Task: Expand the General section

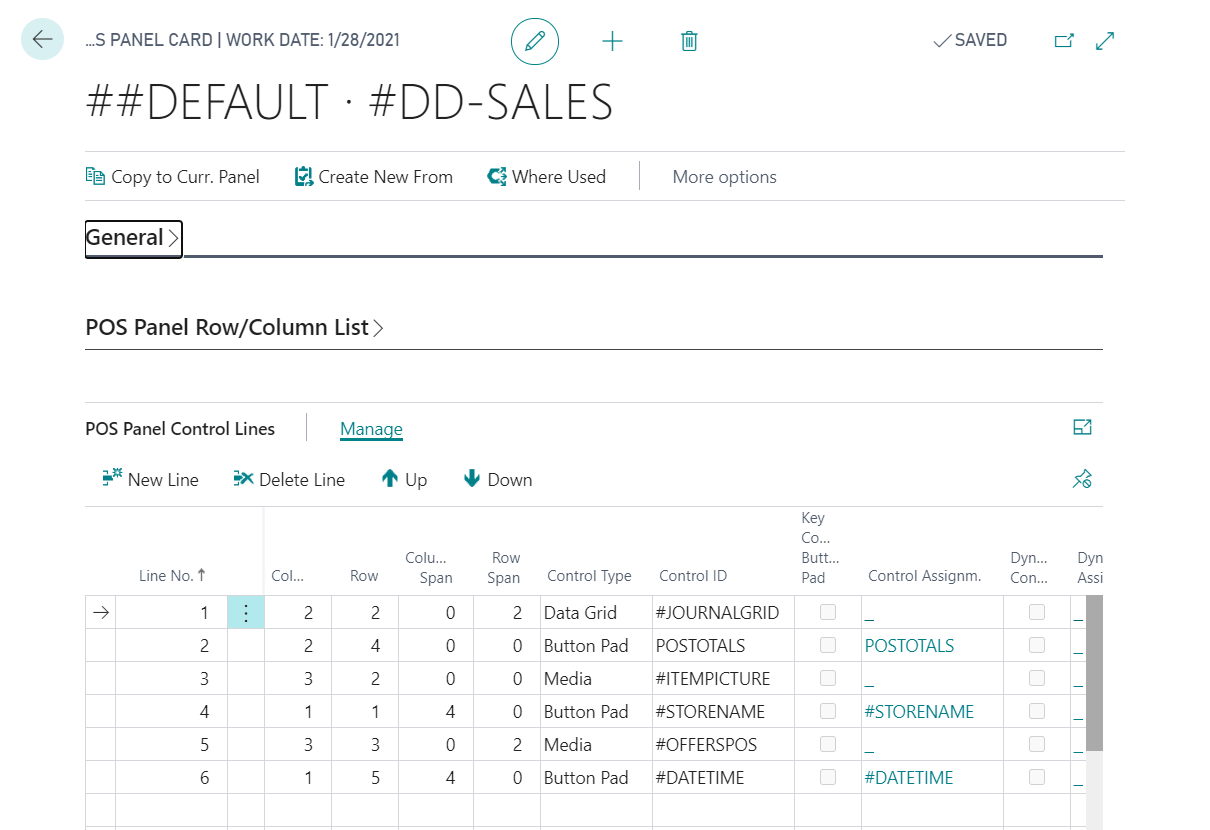Action: [x=133, y=238]
